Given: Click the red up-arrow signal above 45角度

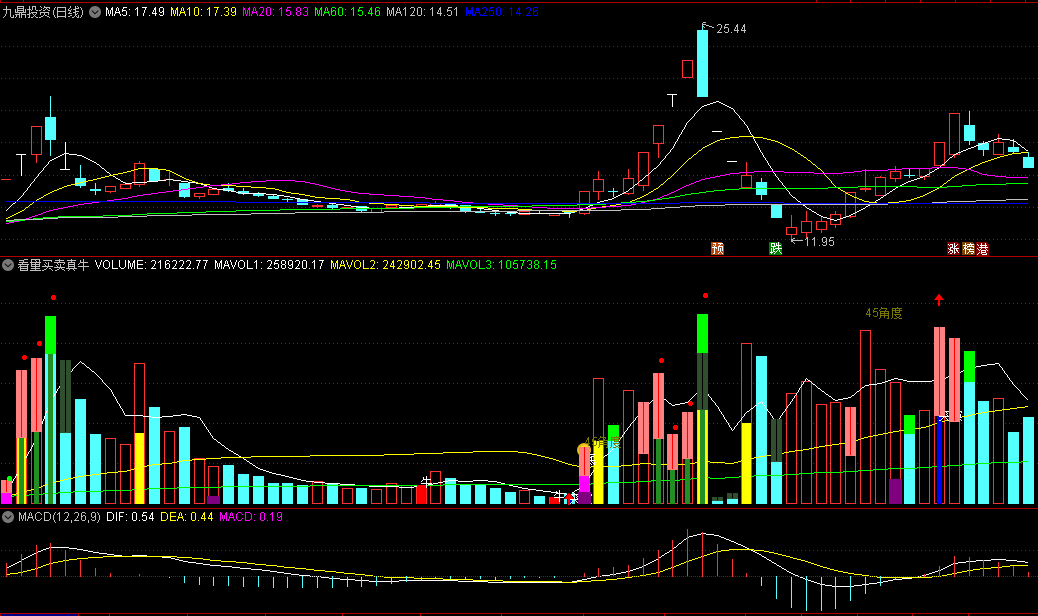Looking at the screenshot, I should (939, 300).
